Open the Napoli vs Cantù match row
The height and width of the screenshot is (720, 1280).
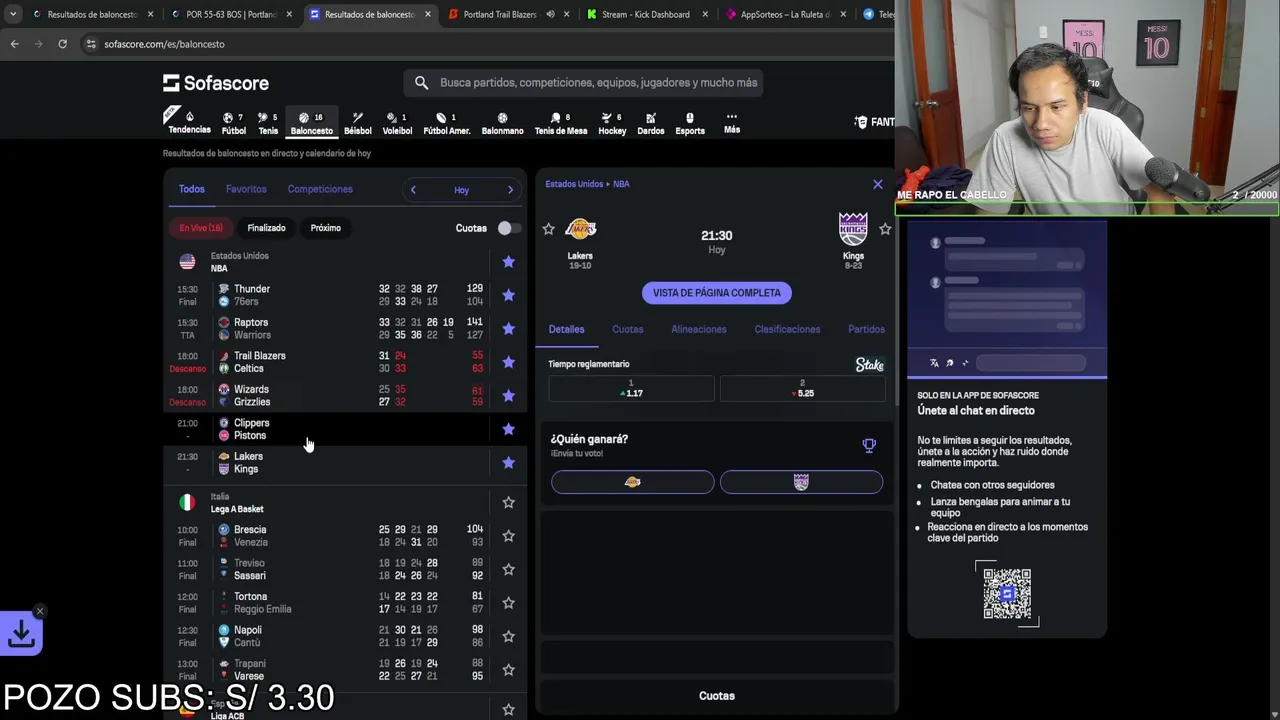[x=345, y=636]
